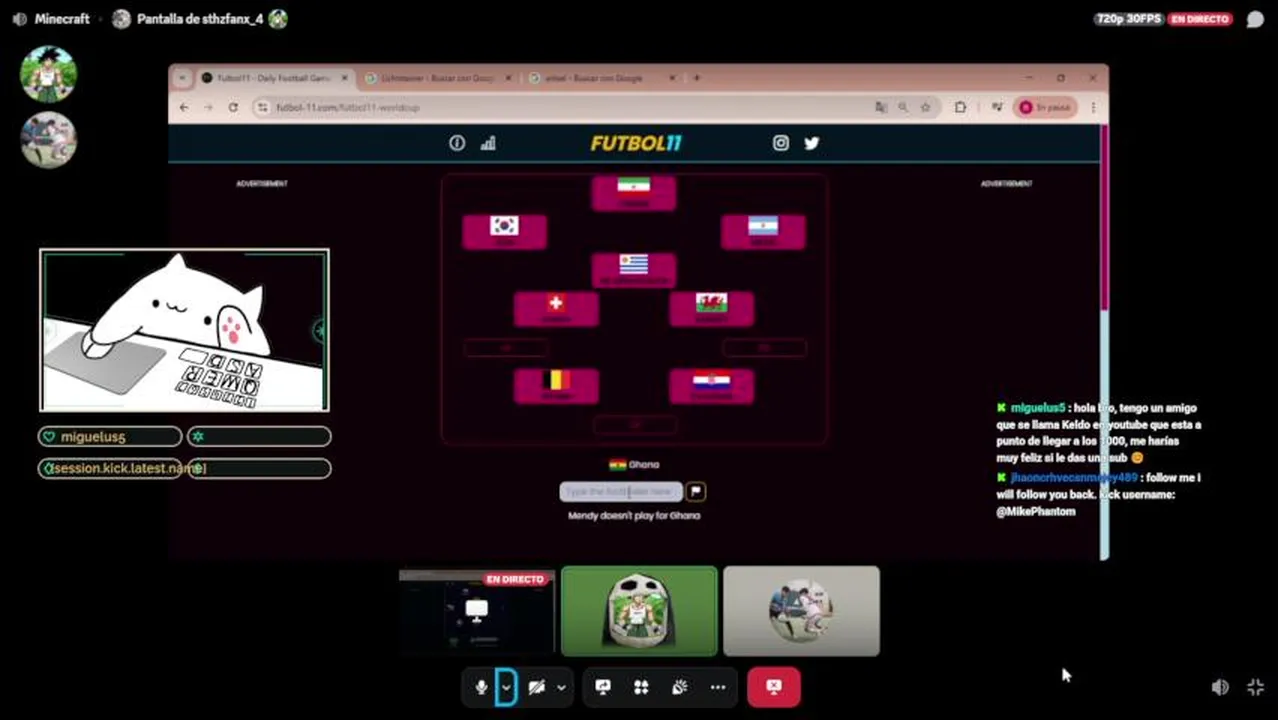This screenshot has height=720, width=1278.
Task: Open camera options dropdown arrow
Action: pos(561,687)
